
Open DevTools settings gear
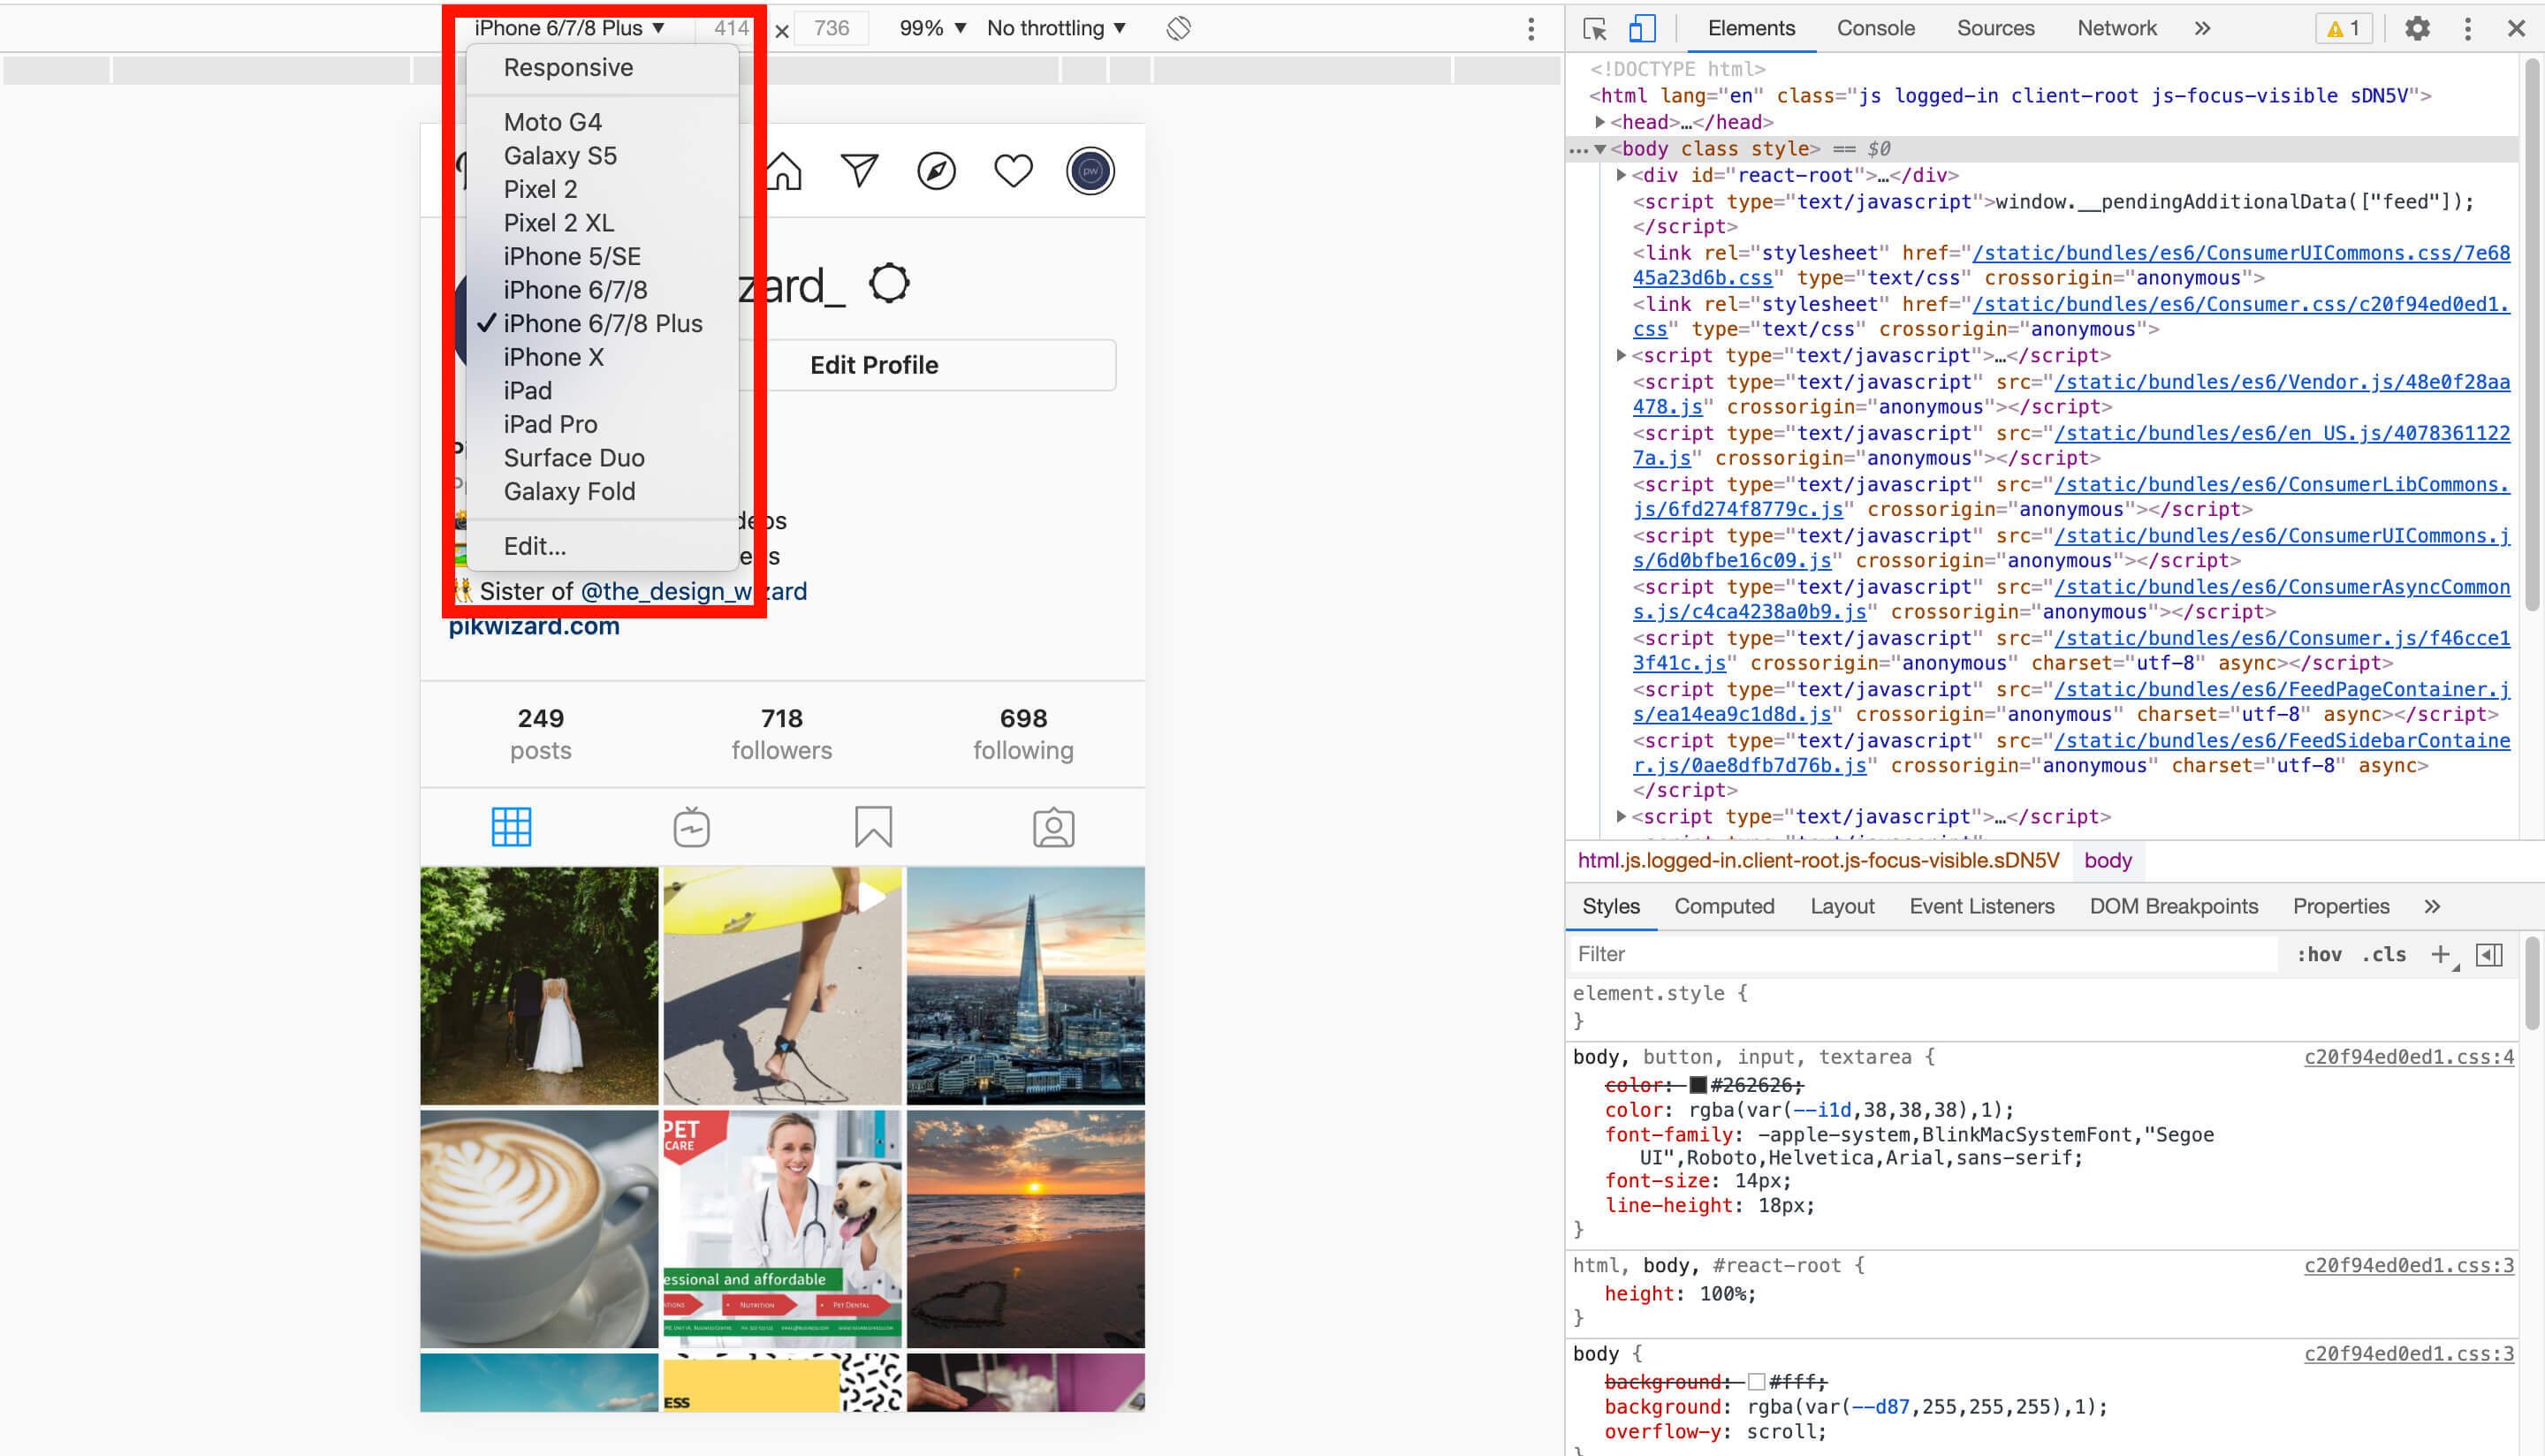click(x=2417, y=28)
